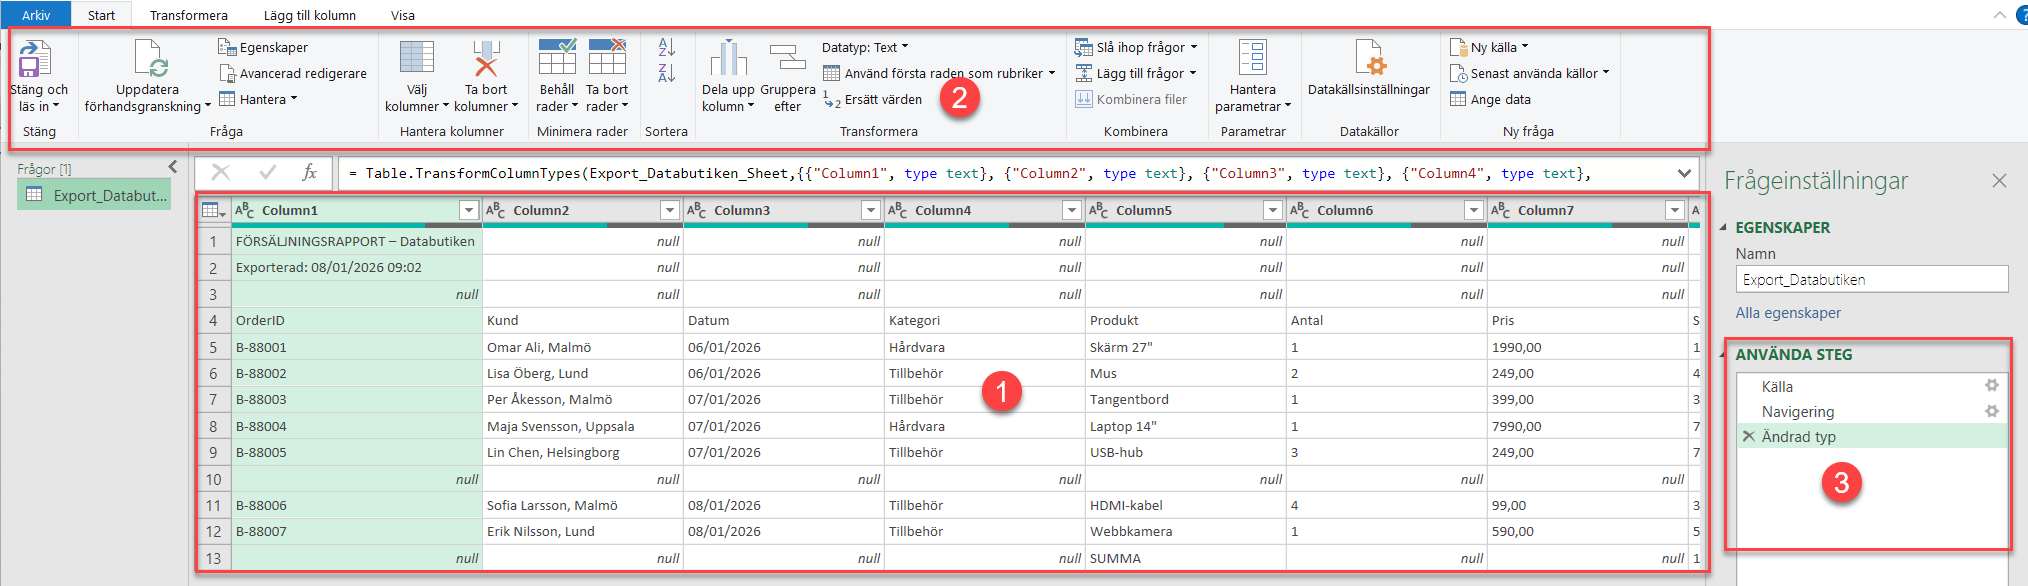Click the Uppdatera förhandsgranskning icon

[149, 60]
